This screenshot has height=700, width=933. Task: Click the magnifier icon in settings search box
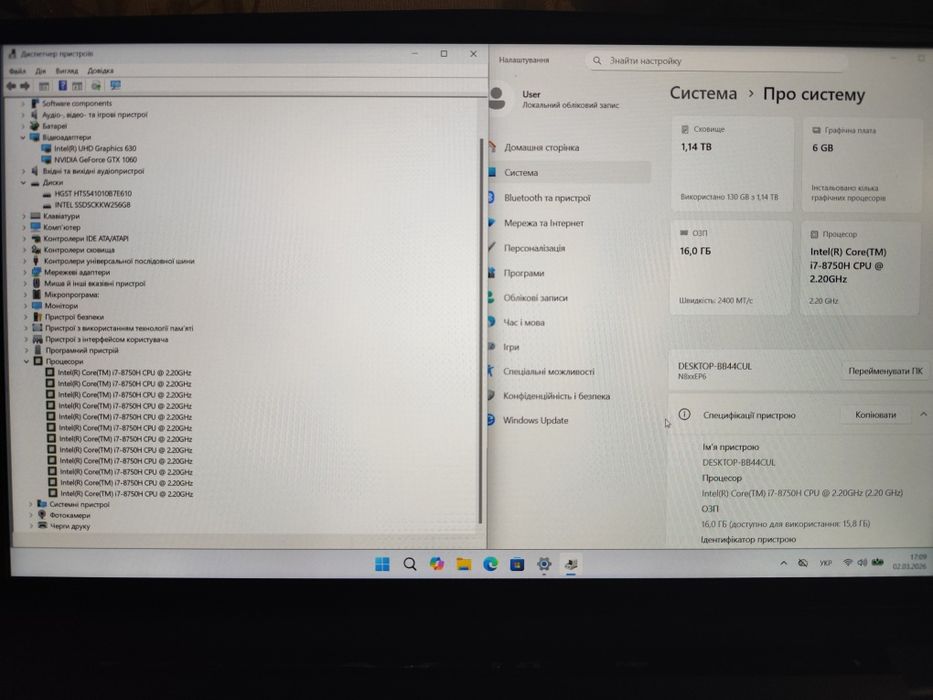[597, 61]
